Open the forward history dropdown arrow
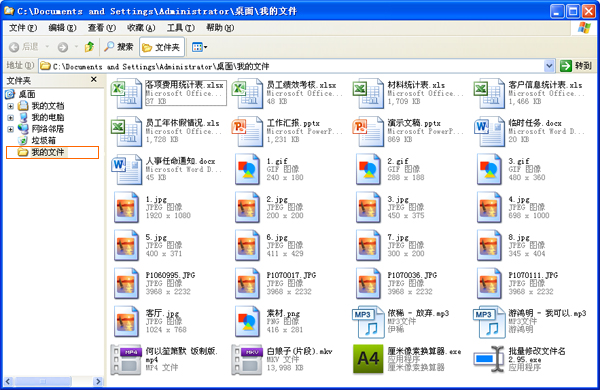The width and height of the screenshot is (600, 390). [76, 47]
